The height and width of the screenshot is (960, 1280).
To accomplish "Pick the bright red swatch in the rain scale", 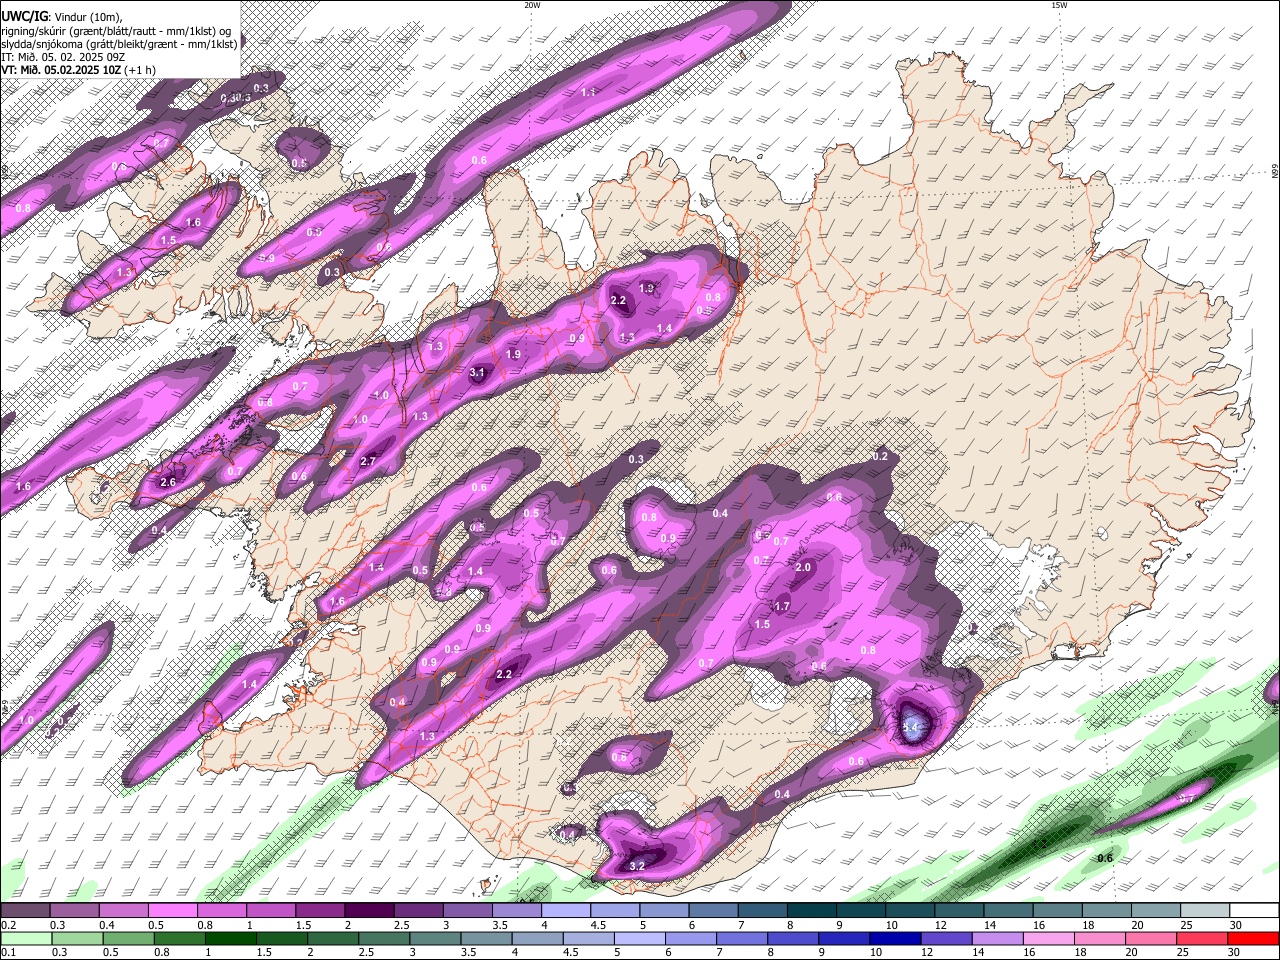I will [1254, 939].
